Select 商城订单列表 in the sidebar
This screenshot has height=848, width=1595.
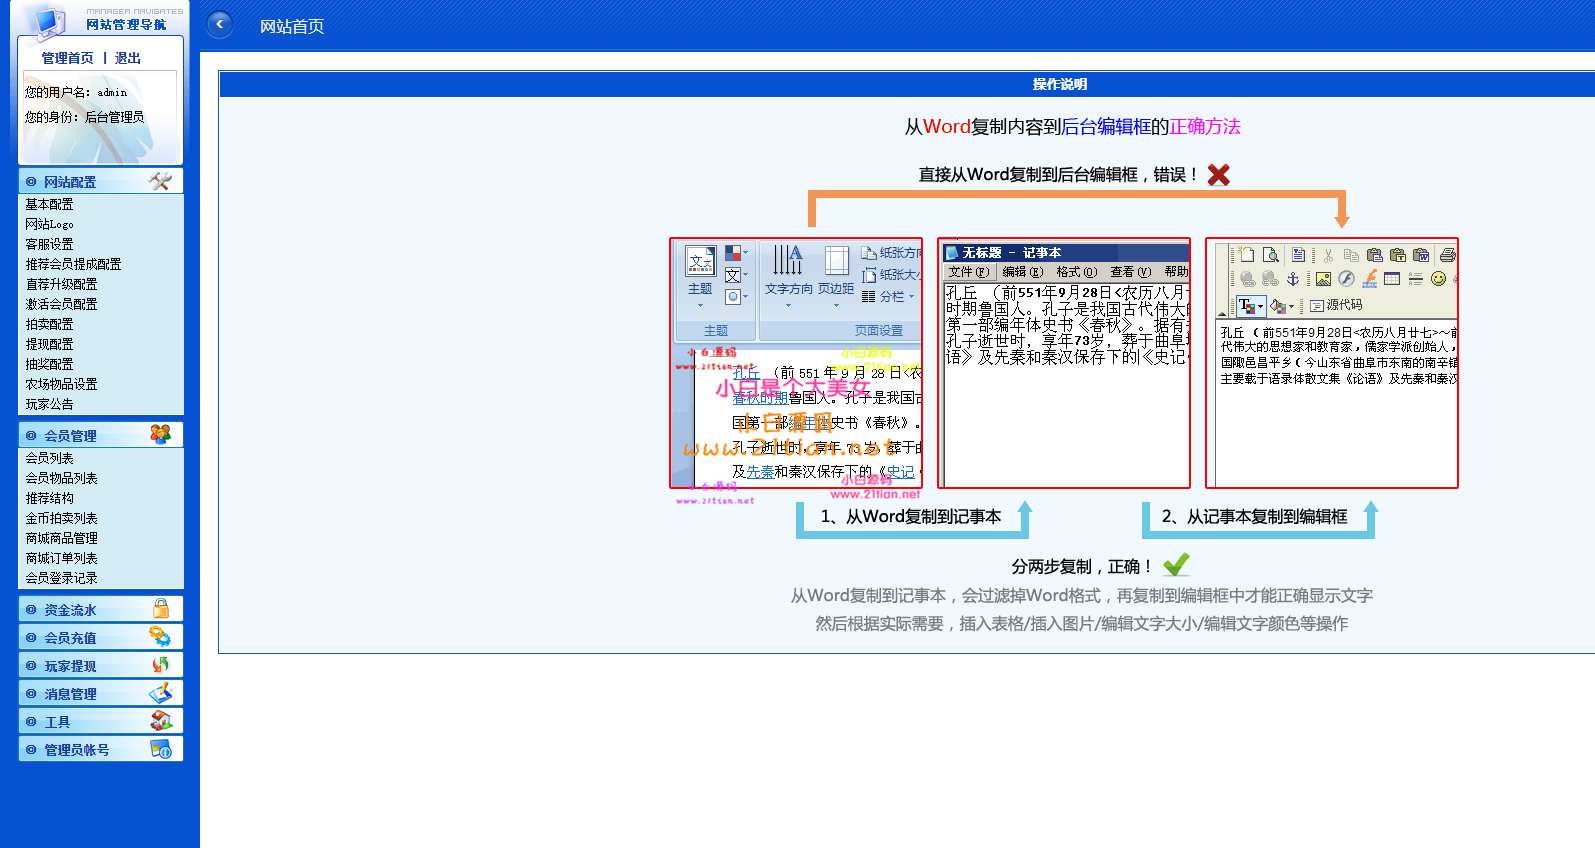(x=61, y=558)
